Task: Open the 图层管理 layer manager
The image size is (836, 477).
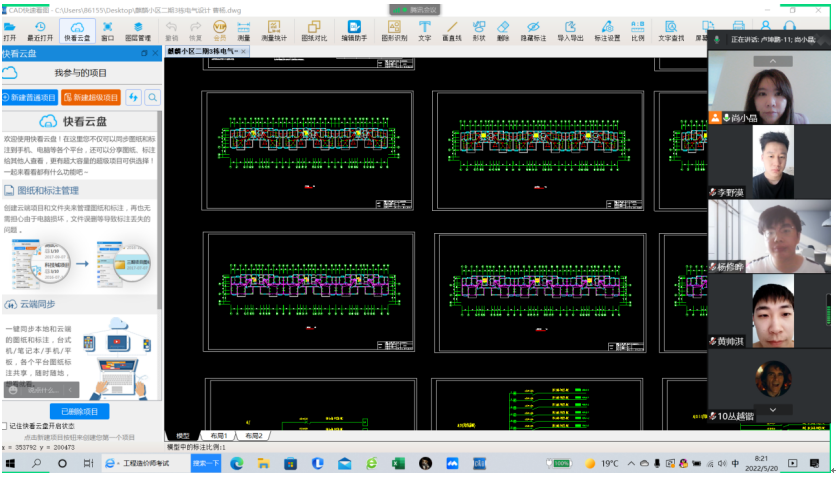Action: (138, 29)
